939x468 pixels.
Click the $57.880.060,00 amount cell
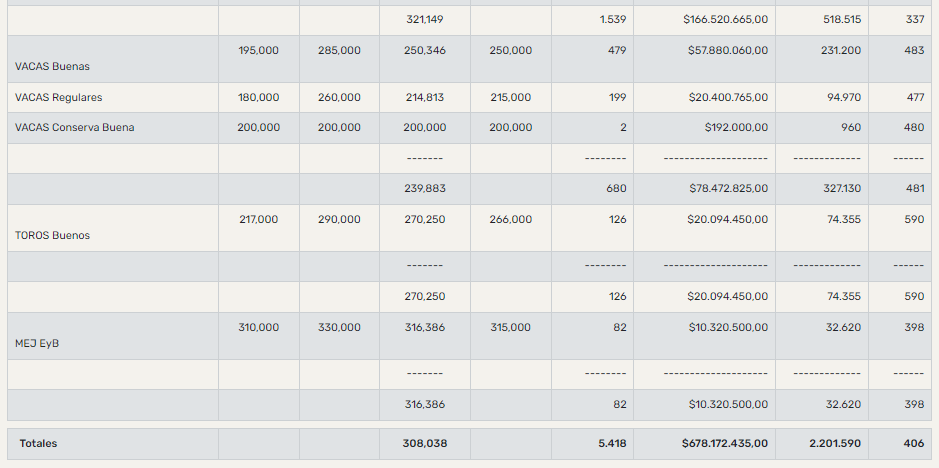(x=728, y=50)
